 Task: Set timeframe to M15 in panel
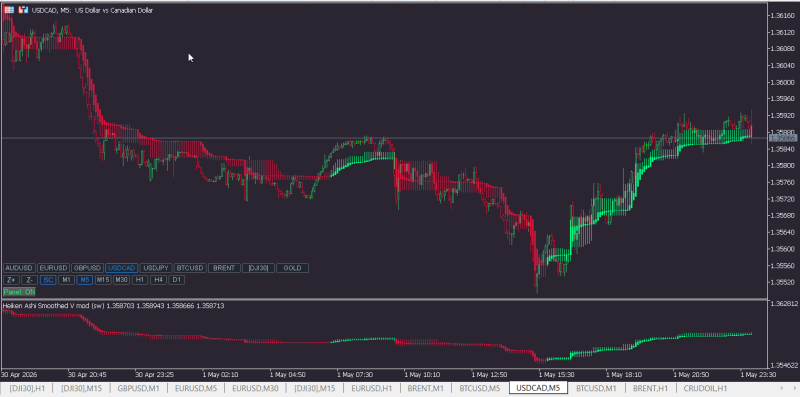click(103, 280)
